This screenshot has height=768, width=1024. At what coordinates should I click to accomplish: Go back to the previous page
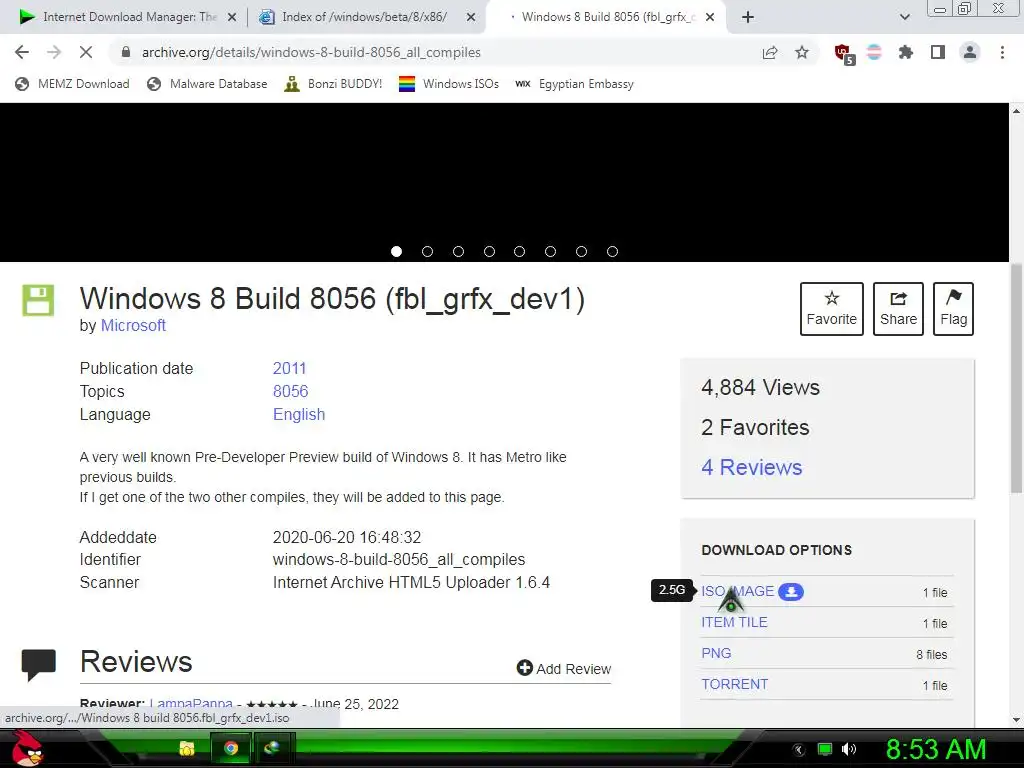pyautogui.click(x=22, y=52)
